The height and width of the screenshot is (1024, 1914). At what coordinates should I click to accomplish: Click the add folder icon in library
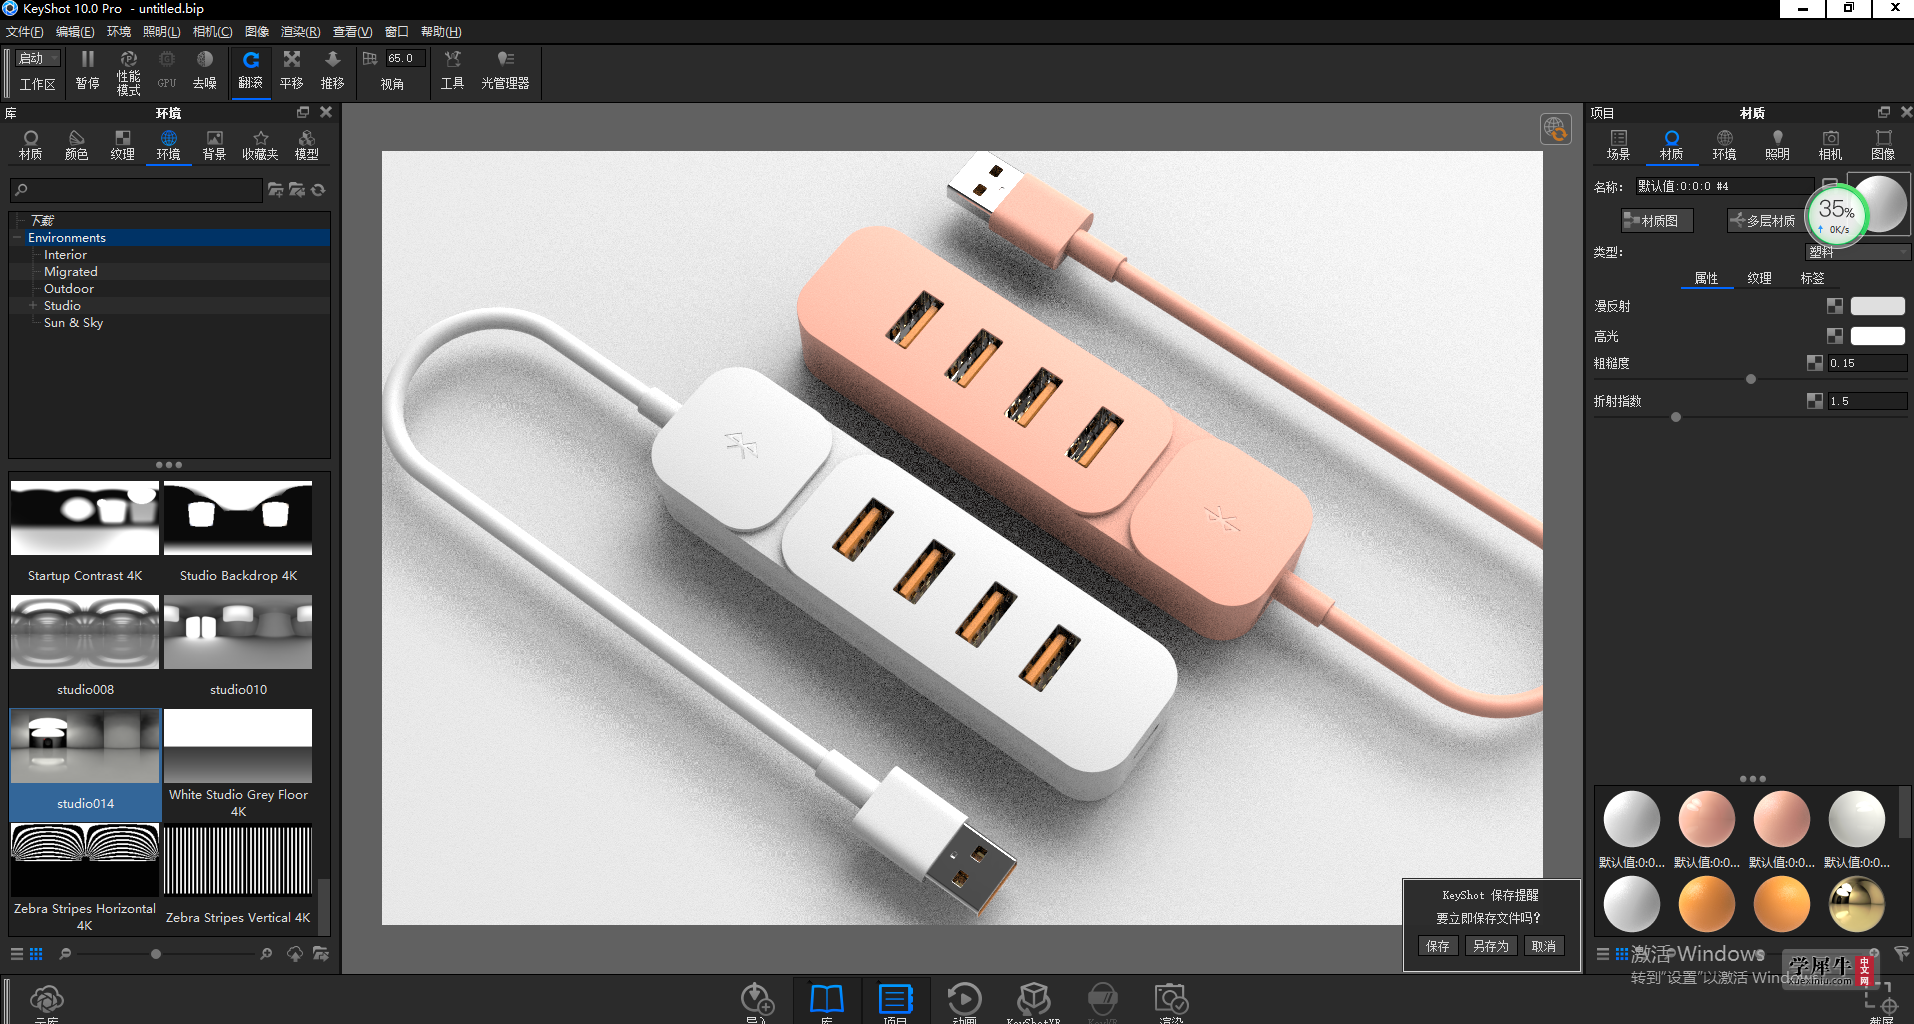(276, 190)
